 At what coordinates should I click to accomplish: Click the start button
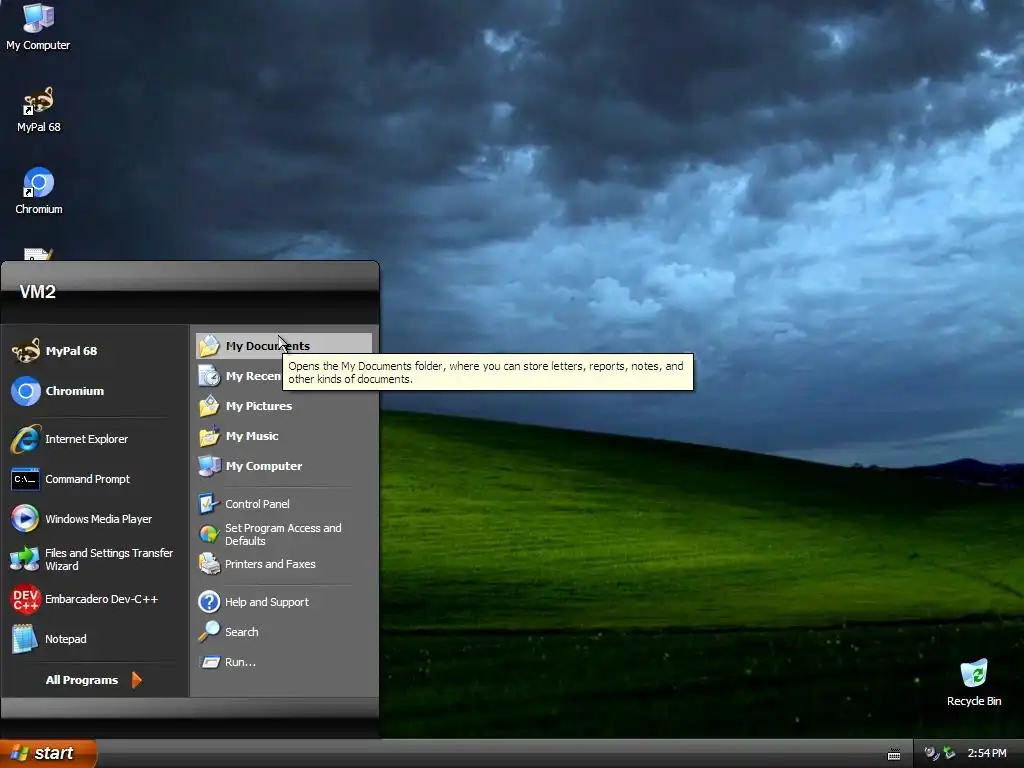(x=48, y=753)
